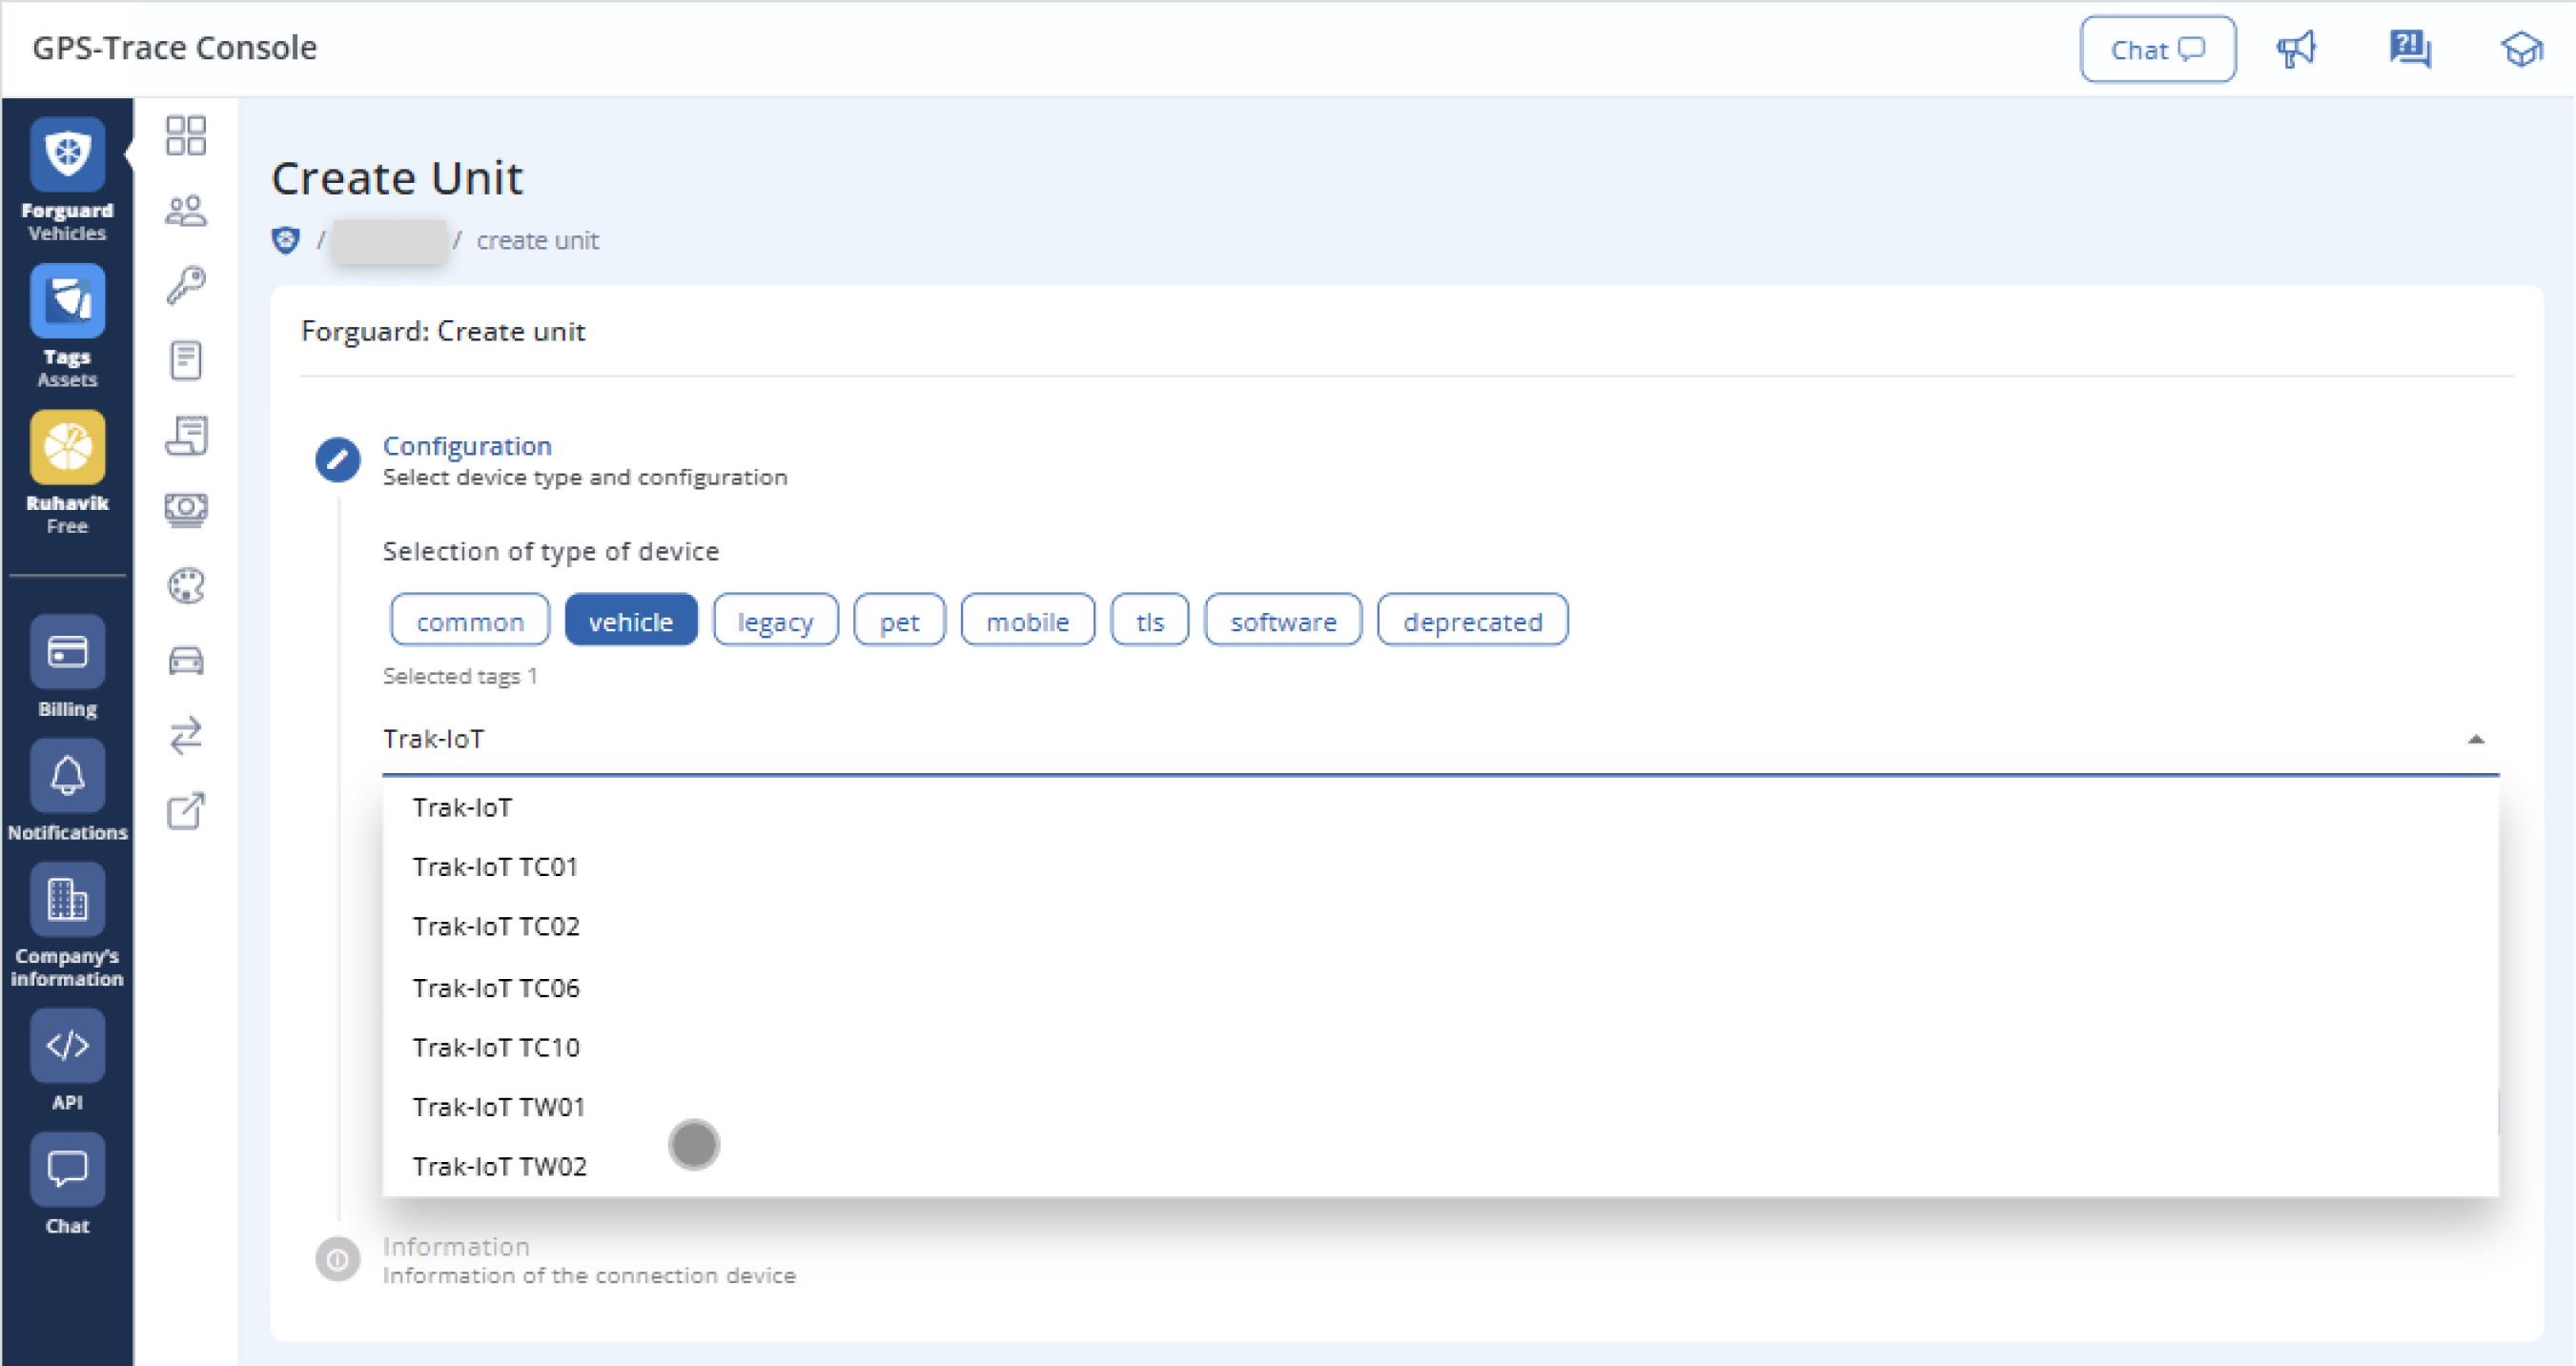Open the Chat button in the top bar
The image size is (2576, 1366).
coord(2158,48)
